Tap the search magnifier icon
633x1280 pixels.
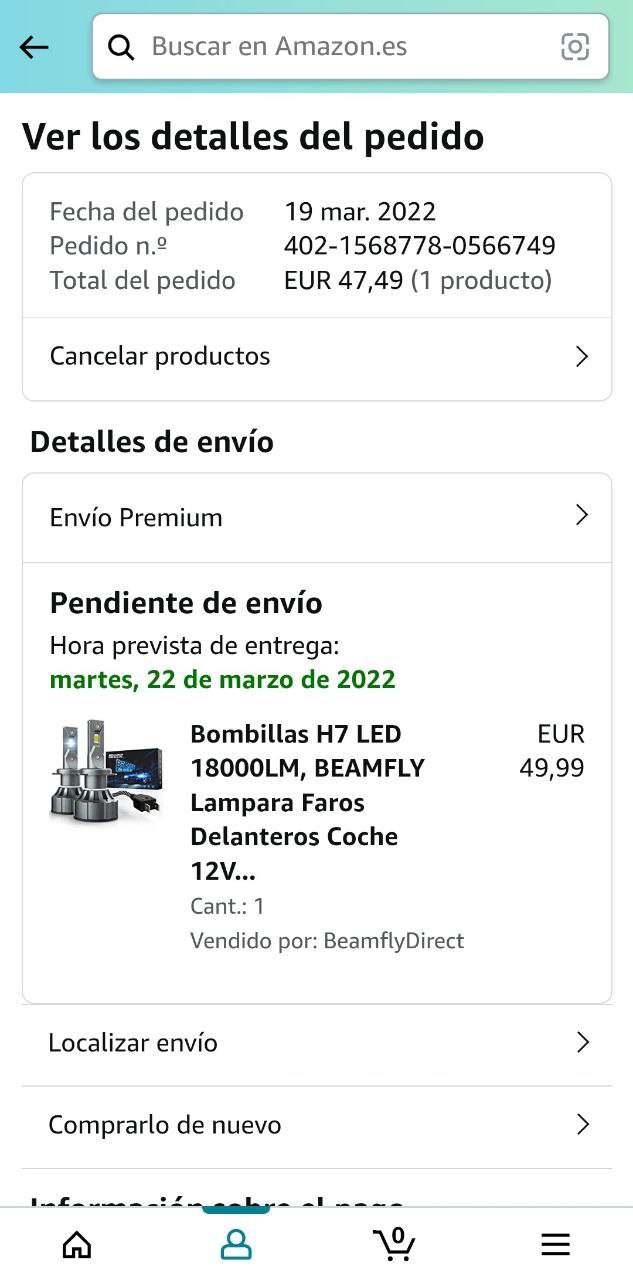click(121, 47)
